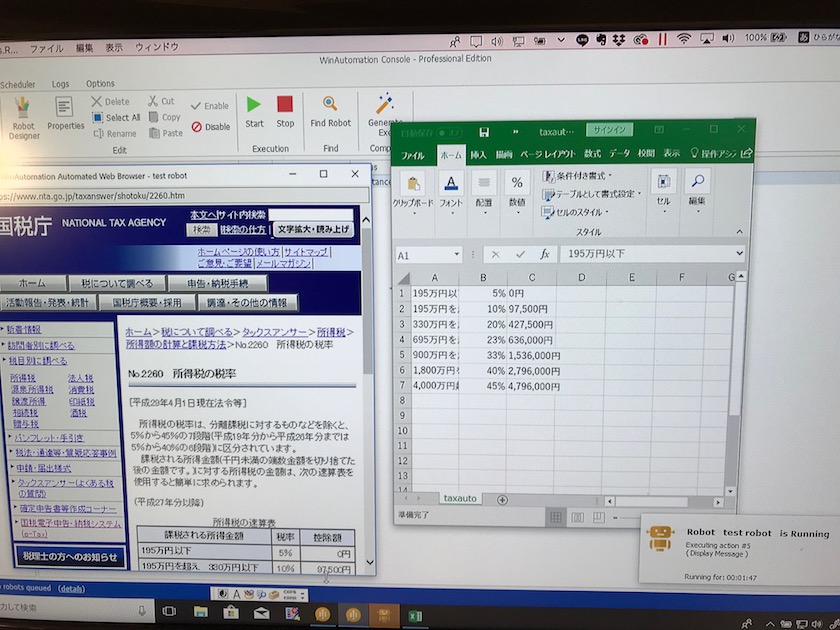Open format as table dropdown

pyautogui.click(x=591, y=194)
